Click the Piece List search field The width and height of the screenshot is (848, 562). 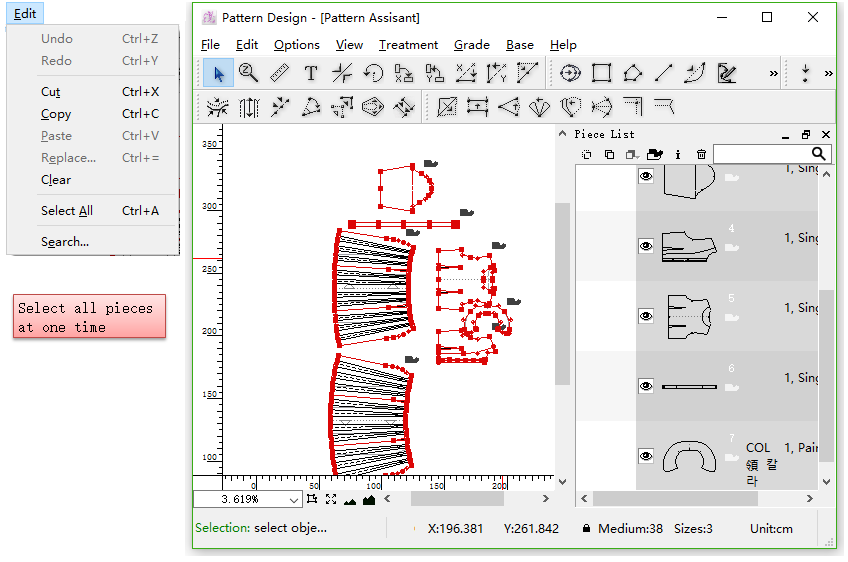pyautogui.click(x=761, y=154)
